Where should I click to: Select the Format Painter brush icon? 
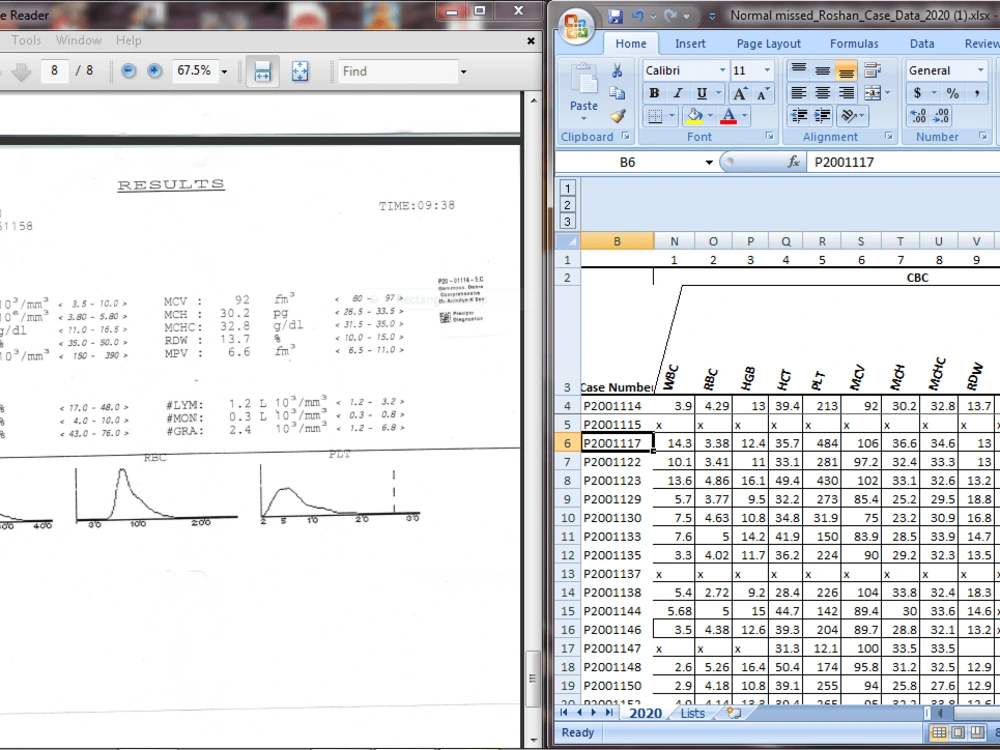(617, 115)
